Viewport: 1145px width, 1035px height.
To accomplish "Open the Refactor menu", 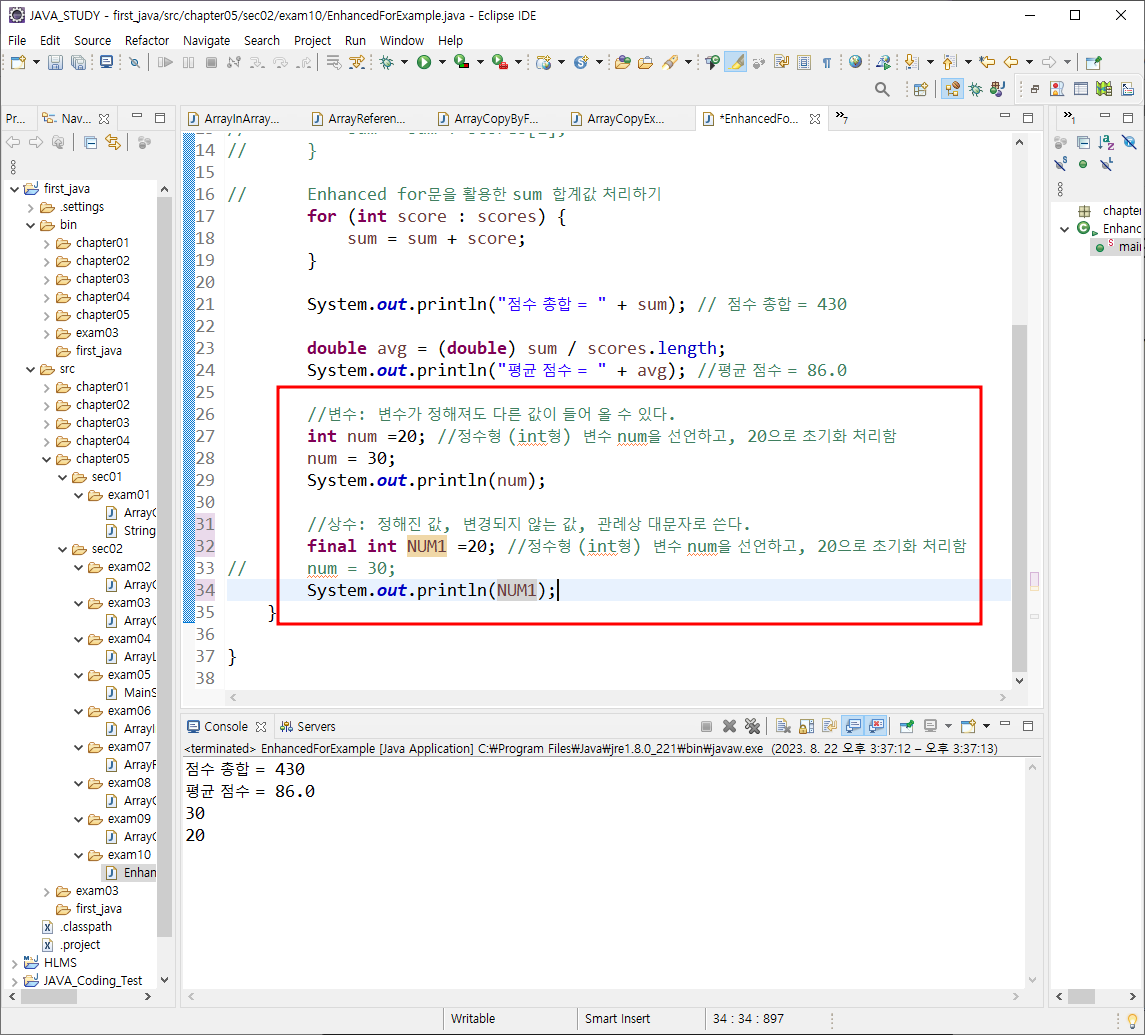I will pos(147,40).
